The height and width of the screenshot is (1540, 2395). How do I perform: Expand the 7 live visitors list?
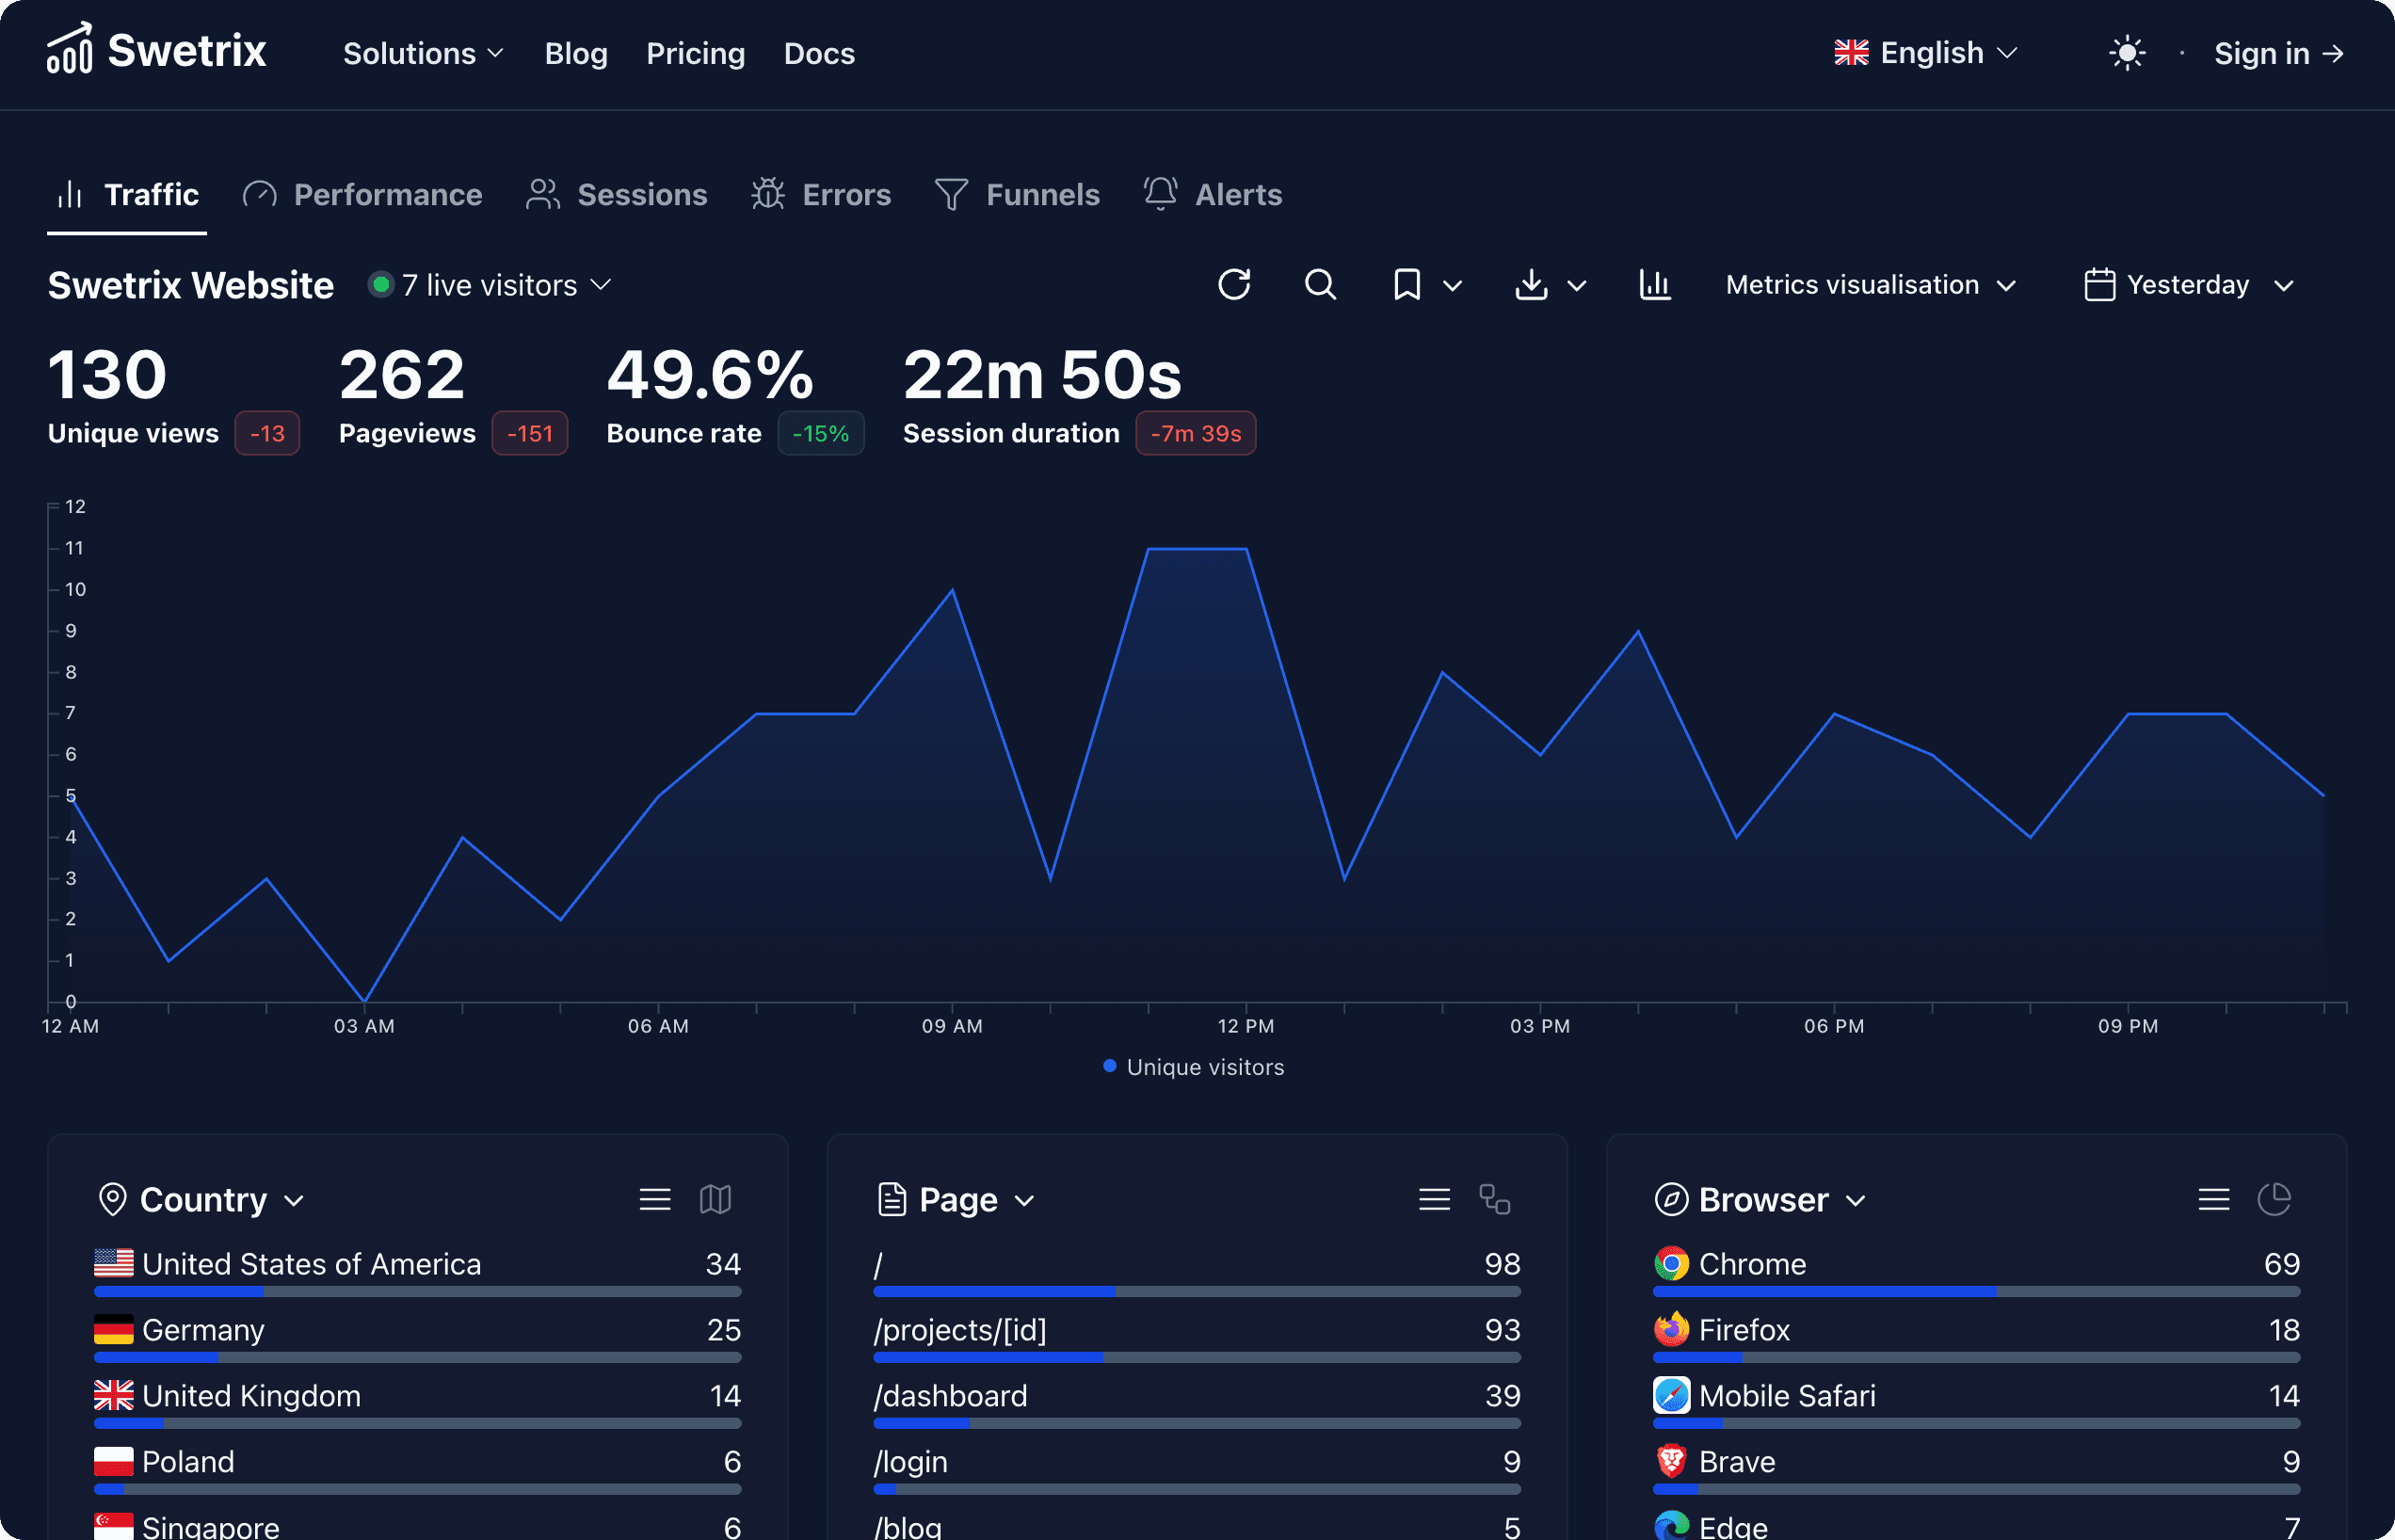(490, 285)
